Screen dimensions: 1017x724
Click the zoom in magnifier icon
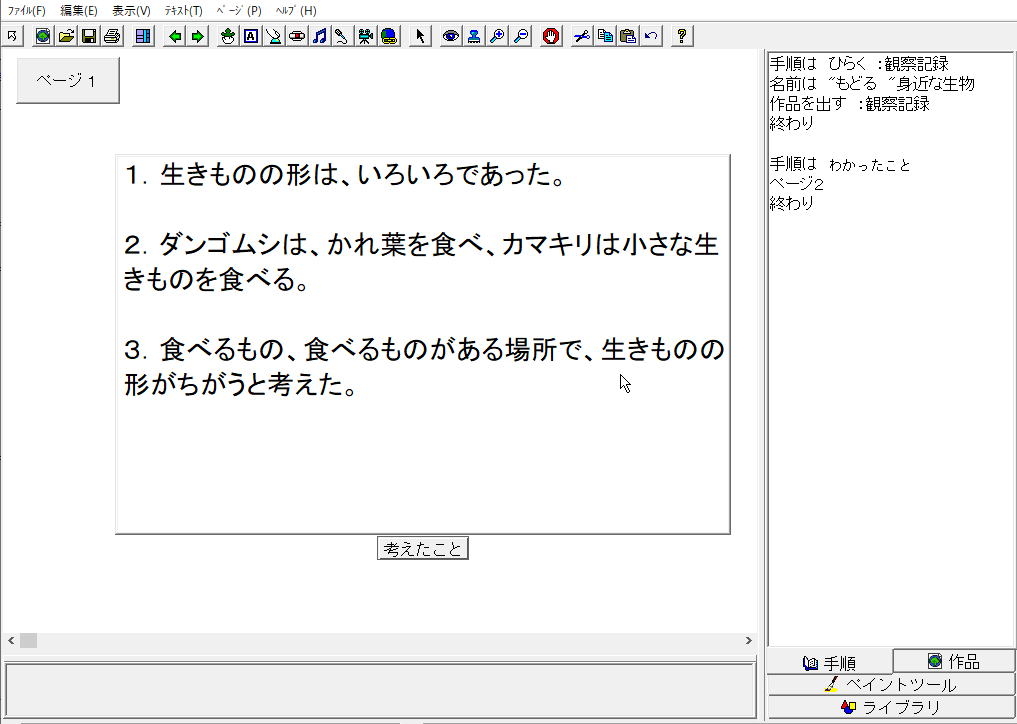[497, 36]
